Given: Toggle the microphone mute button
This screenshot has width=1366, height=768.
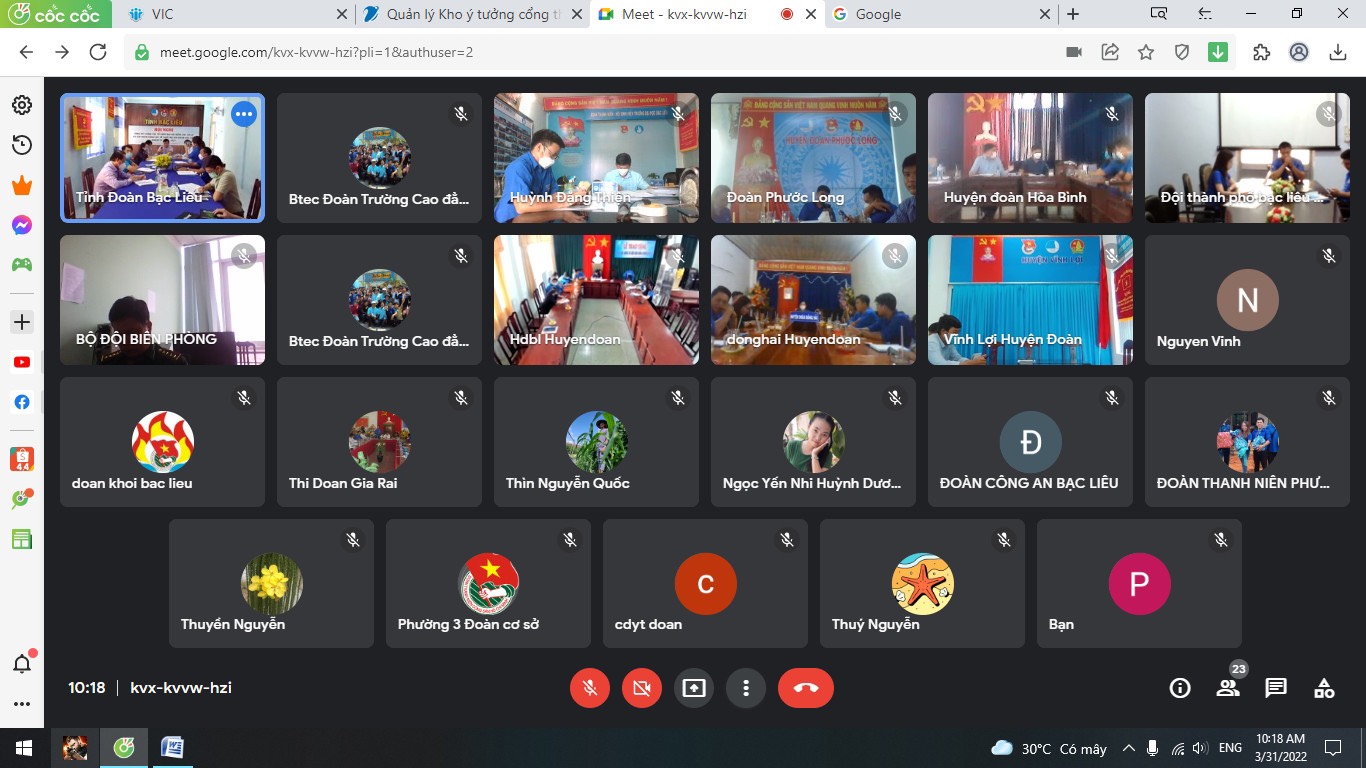Looking at the screenshot, I should pyautogui.click(x=590, y=688).
